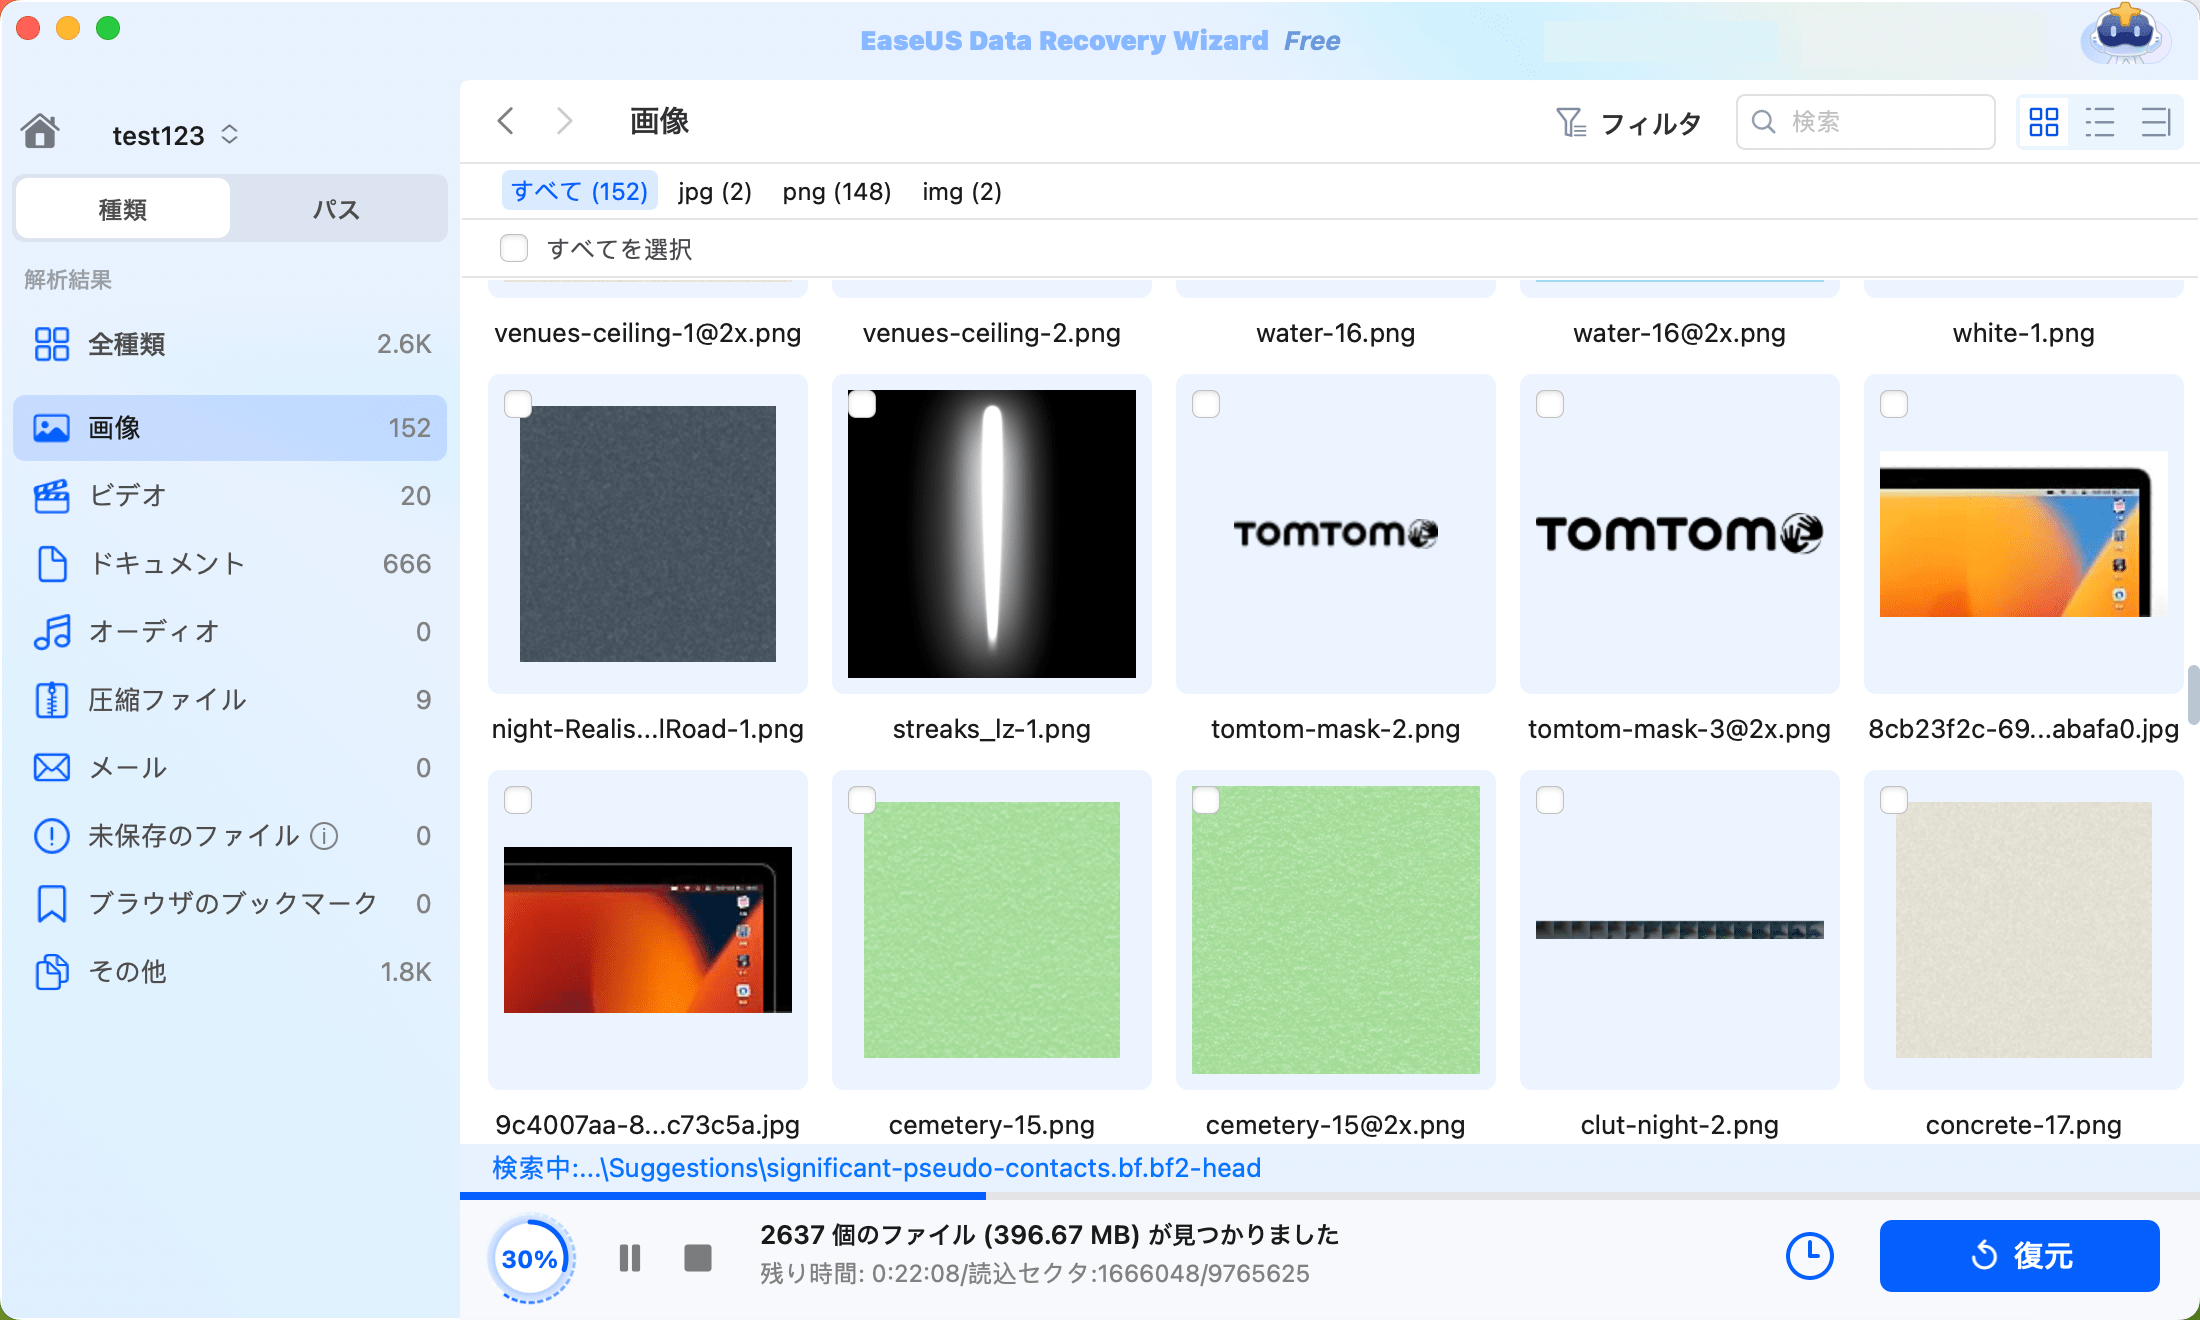Check the cemetery-15@2x.png checkbox

[x=1206, y=800]
